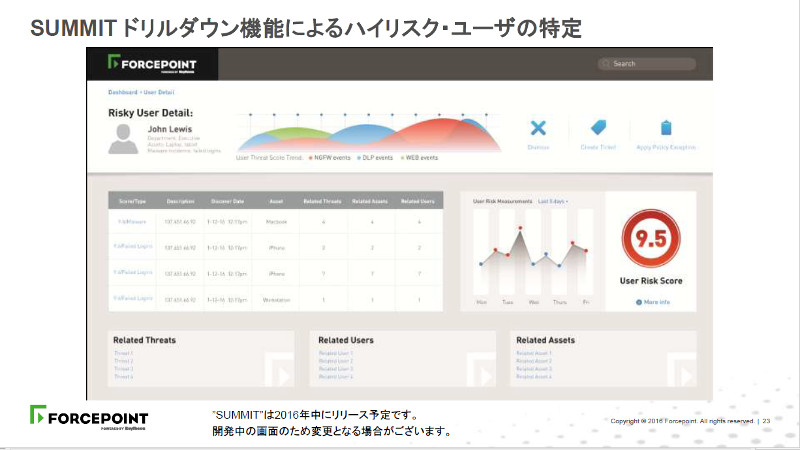Open the Last 5 days dropdown
The width and height of the screenshot is (800, 450).
[x=553, y=202]
